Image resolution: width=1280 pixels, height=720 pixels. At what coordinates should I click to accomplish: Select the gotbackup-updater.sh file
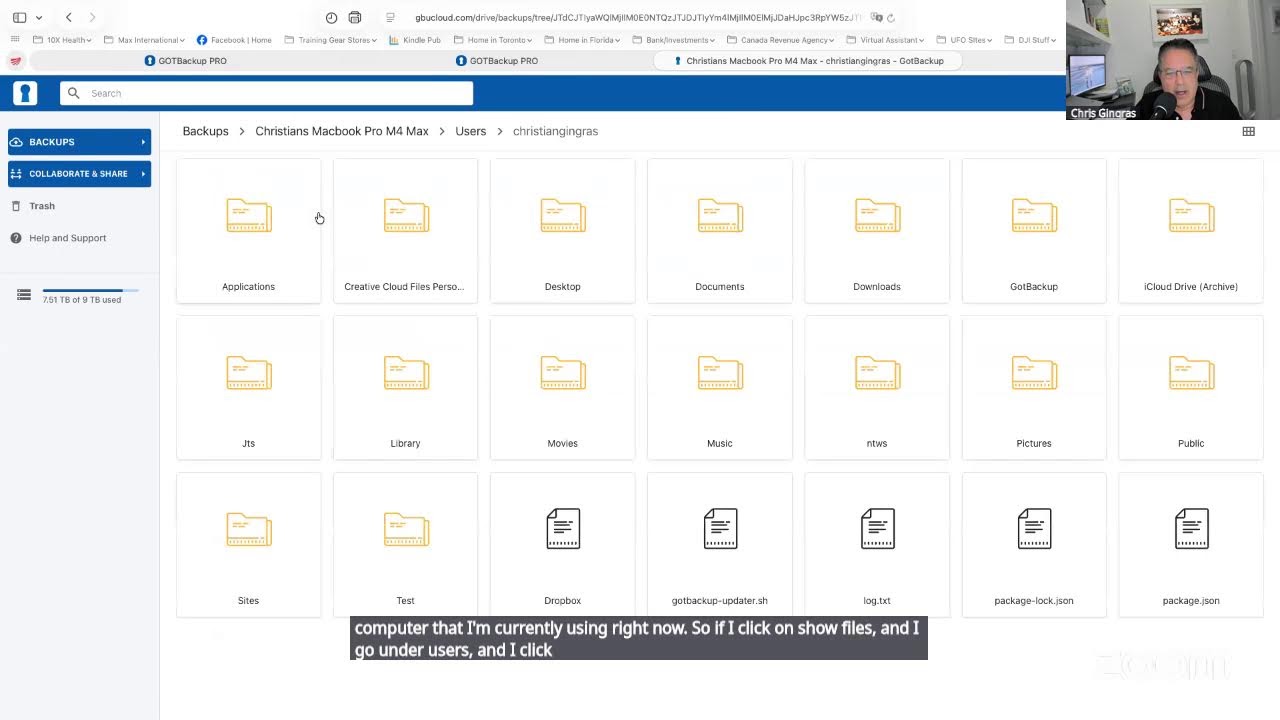pos(719,545)
